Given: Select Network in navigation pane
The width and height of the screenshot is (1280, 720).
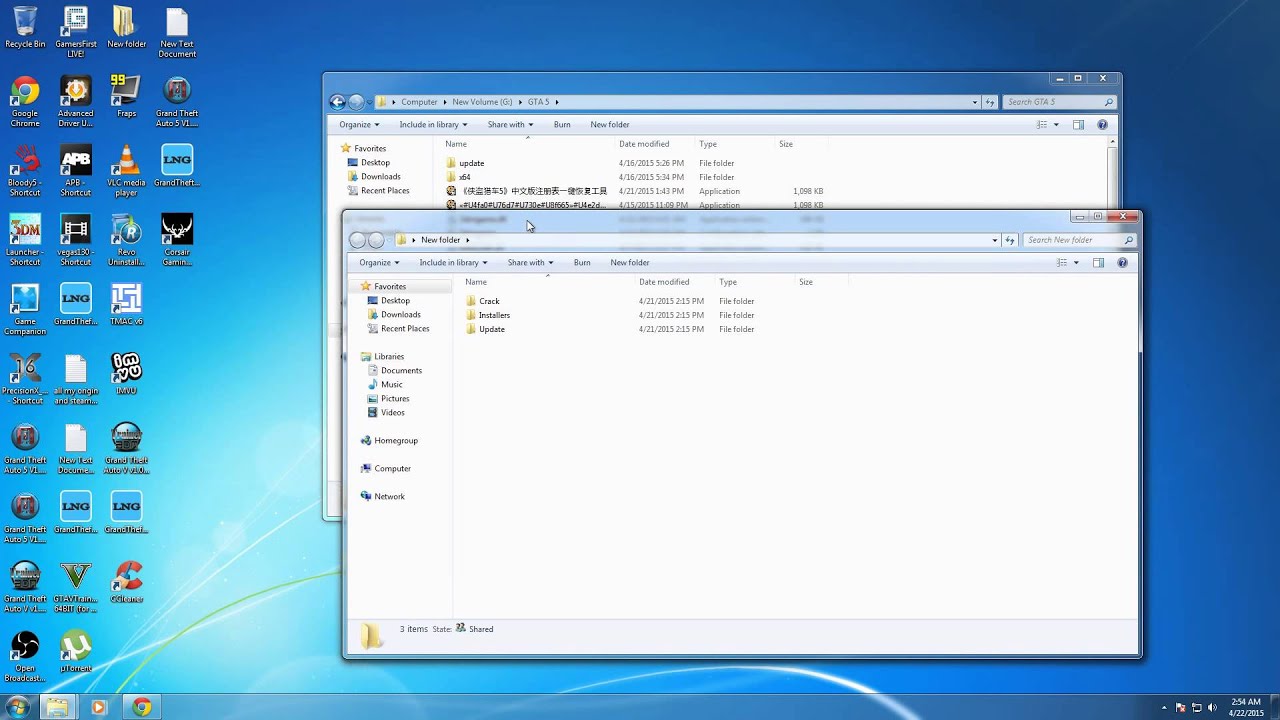Looking at the screenshot, I should [x=389, y=497].
